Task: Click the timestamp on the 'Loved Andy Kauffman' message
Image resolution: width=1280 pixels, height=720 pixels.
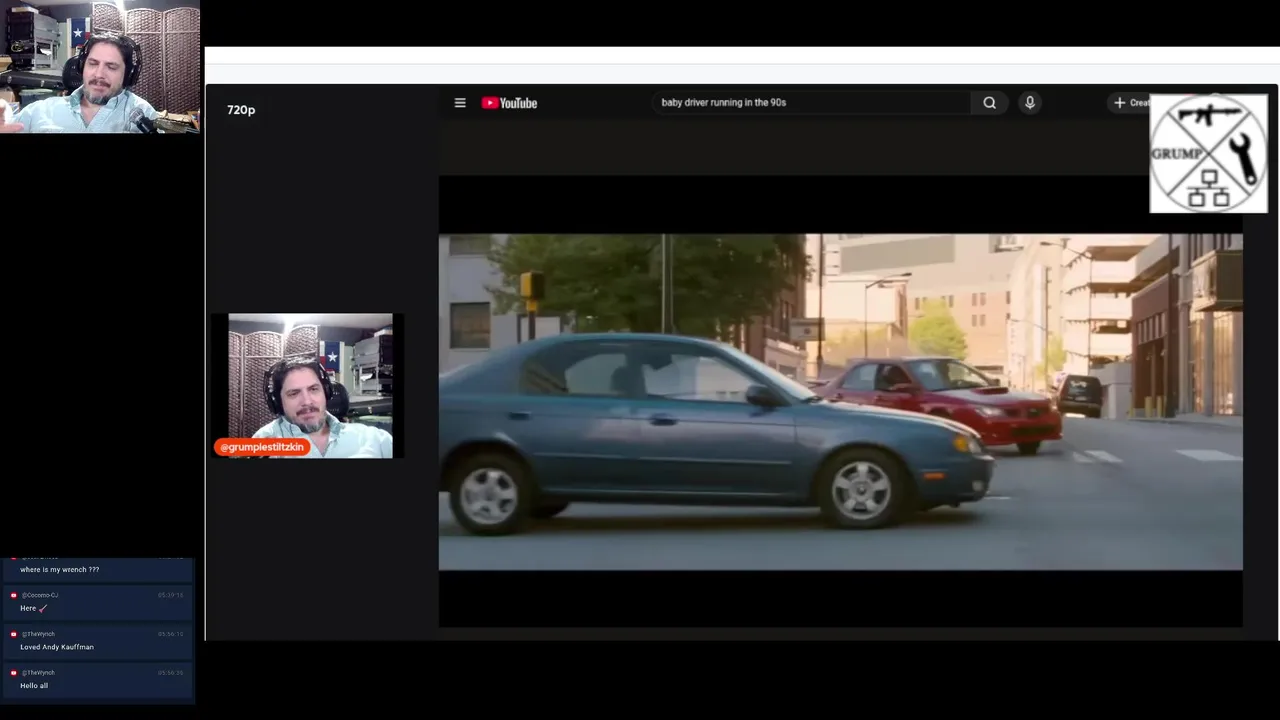Action: click(x=171, y=634)
